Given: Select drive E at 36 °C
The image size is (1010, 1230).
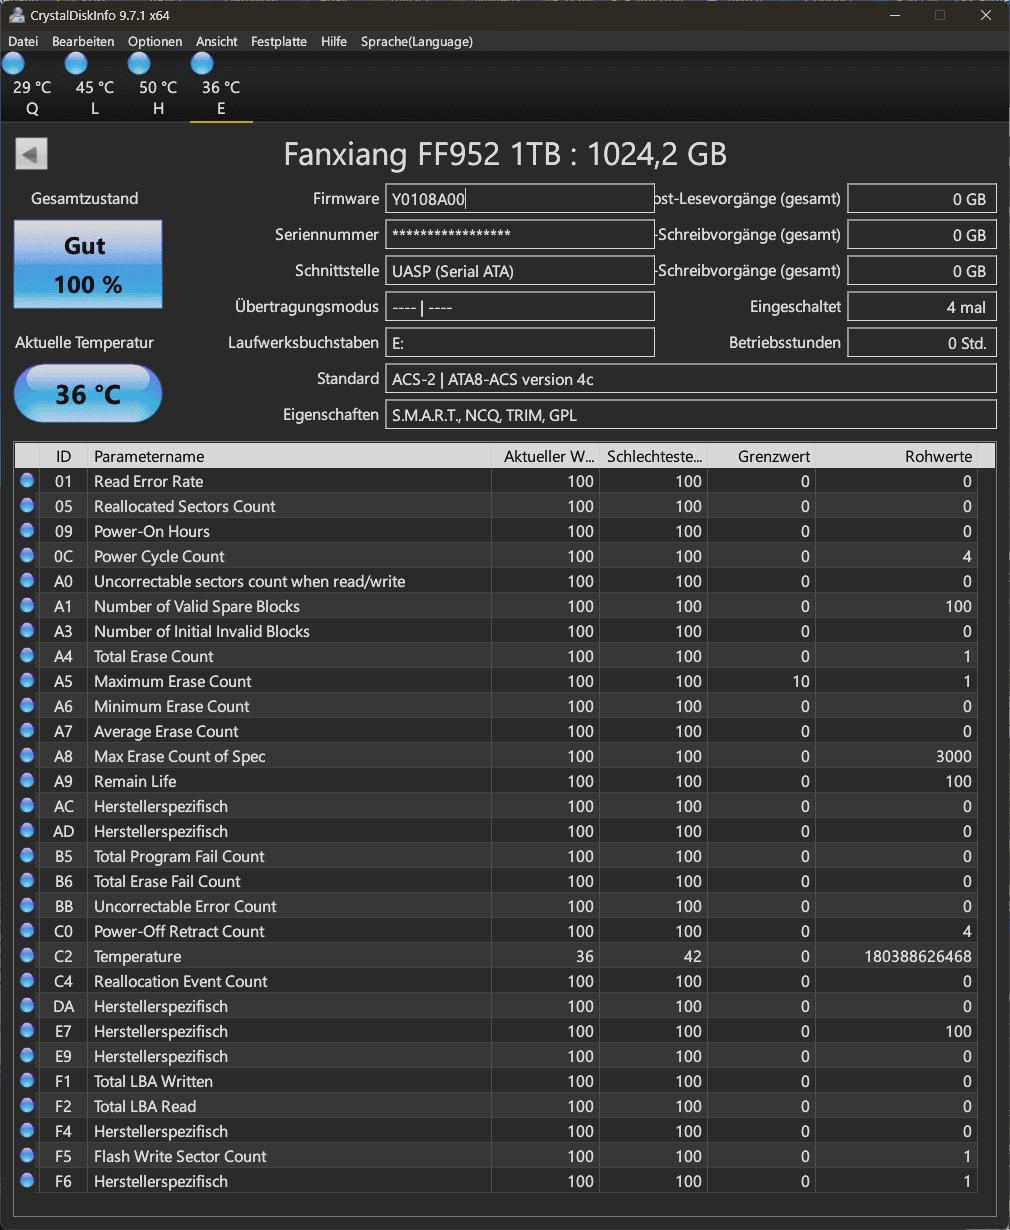Looking at the screenshot, I should point(221,86).
